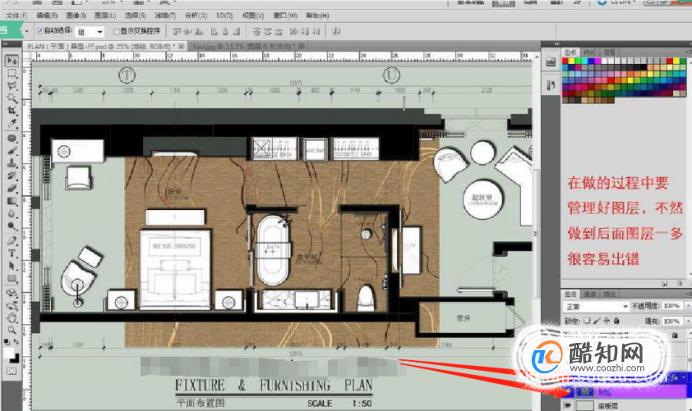Screen dimensions: 692x411
Task: Open the Filter menu
Action: 165,15
